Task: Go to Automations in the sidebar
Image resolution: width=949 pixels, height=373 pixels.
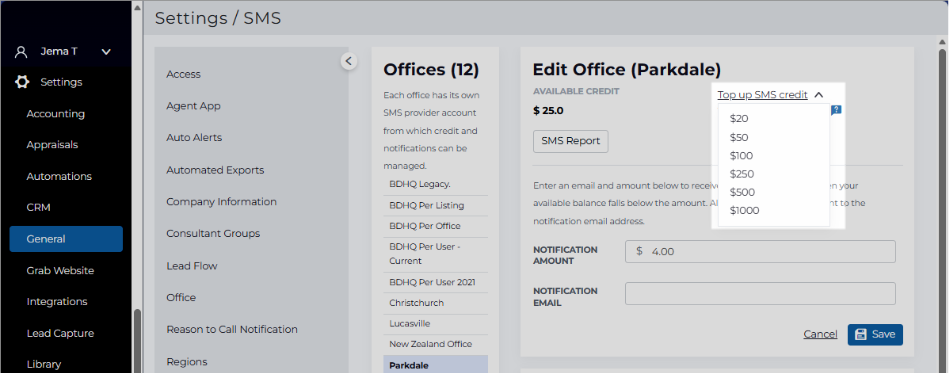Action: click(x=59, y=176)
